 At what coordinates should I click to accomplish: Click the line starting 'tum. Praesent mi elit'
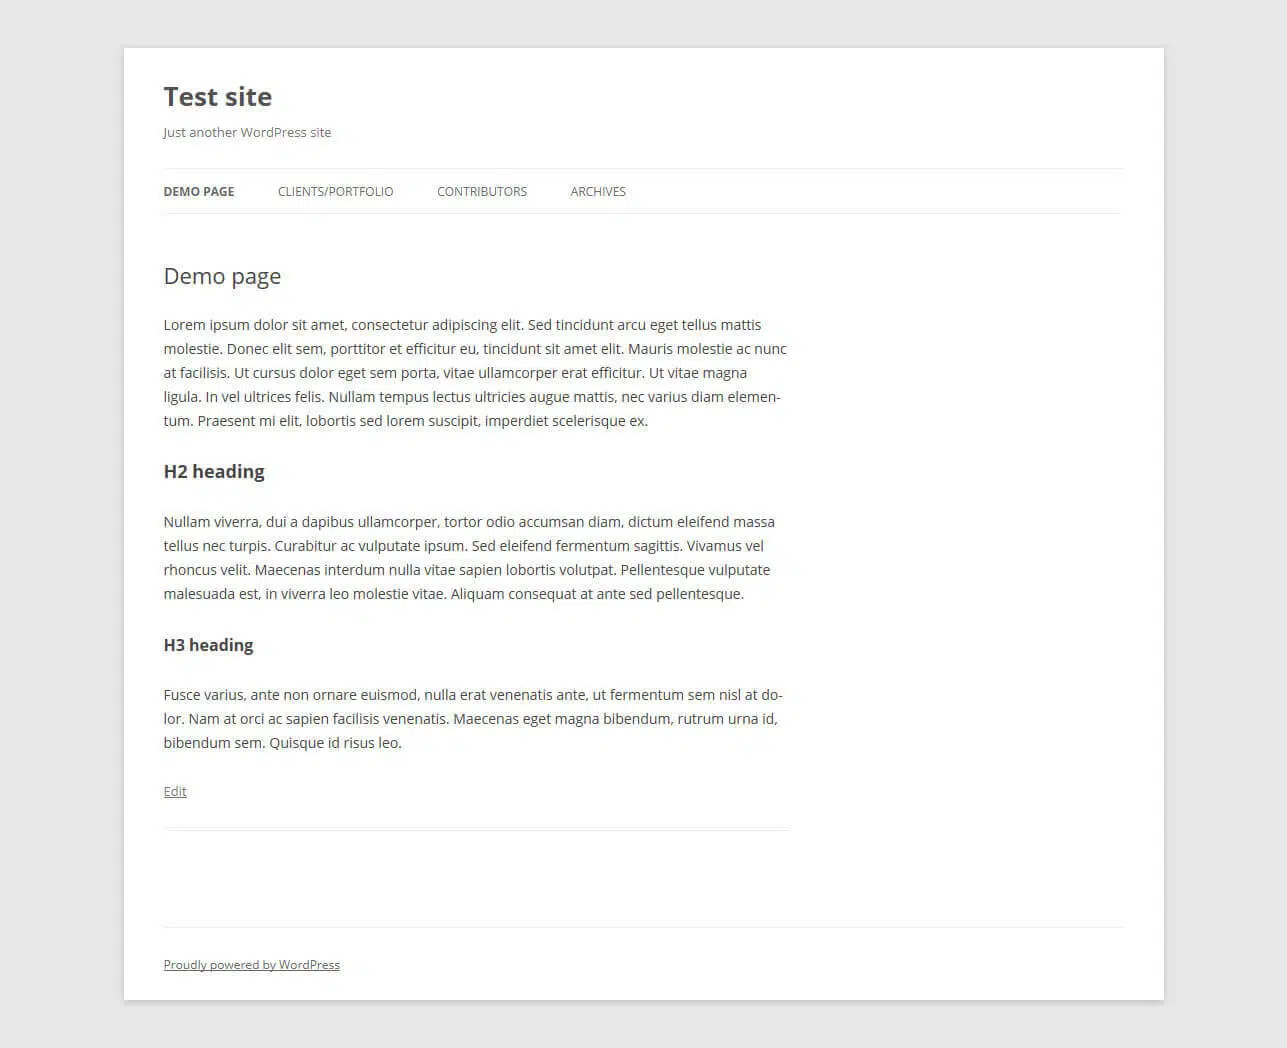[x=405, y=421]
